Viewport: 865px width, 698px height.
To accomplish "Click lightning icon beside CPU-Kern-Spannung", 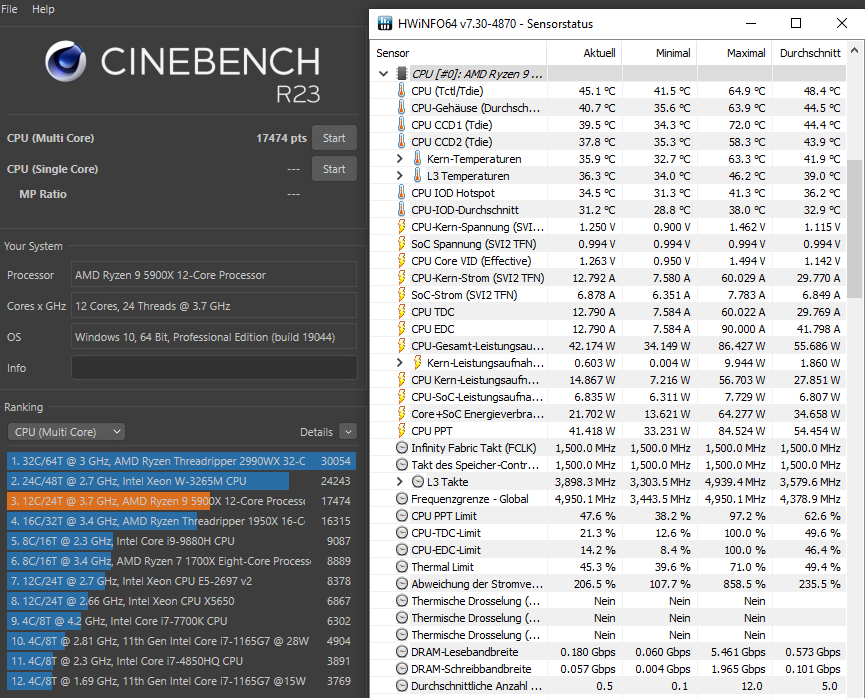I will (x=402, y=227).
